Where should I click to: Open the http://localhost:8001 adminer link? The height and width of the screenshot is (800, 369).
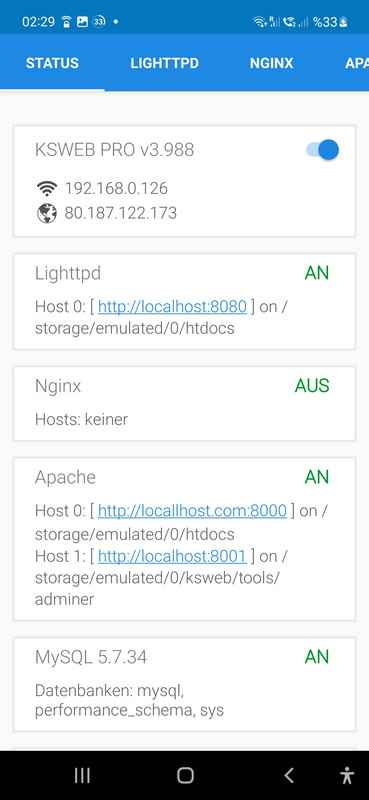(x=172, y=556)
